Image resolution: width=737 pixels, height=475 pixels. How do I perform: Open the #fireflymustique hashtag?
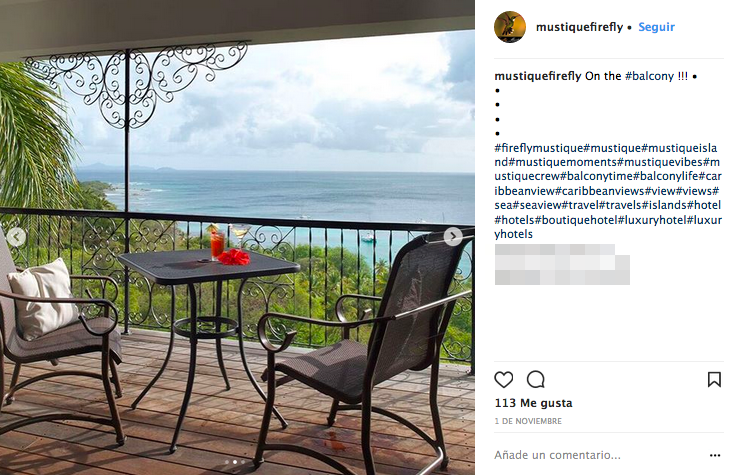[539, 148]
